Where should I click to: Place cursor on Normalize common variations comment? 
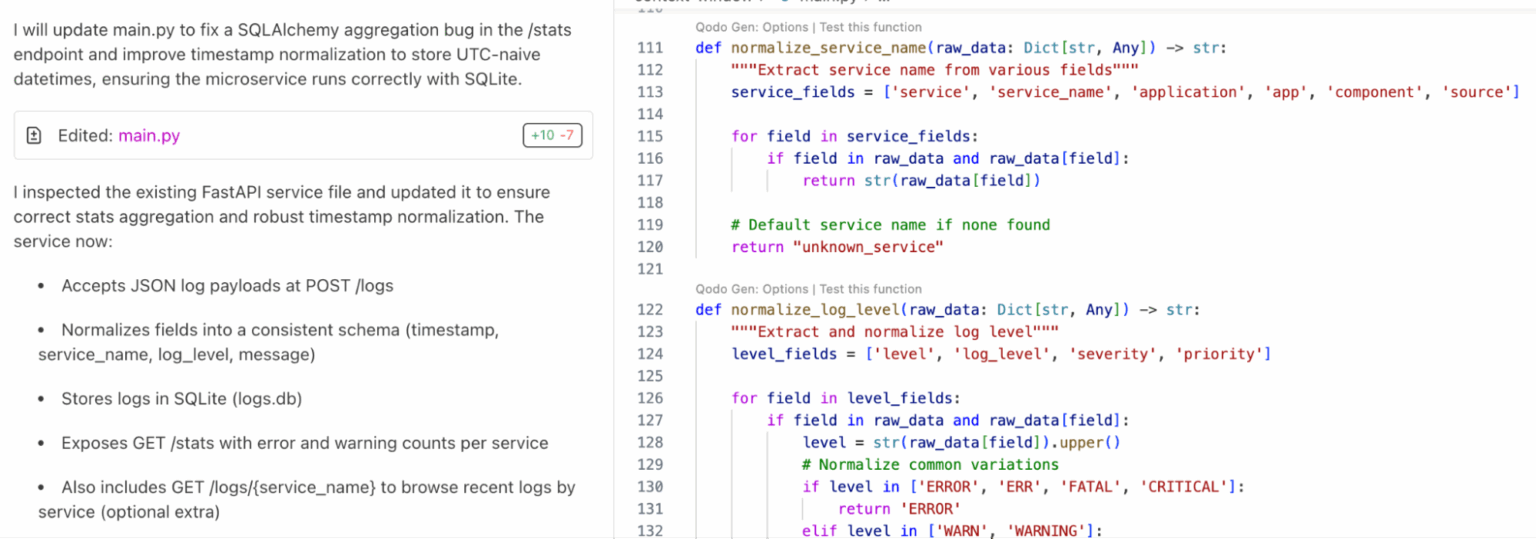point(930,464)
